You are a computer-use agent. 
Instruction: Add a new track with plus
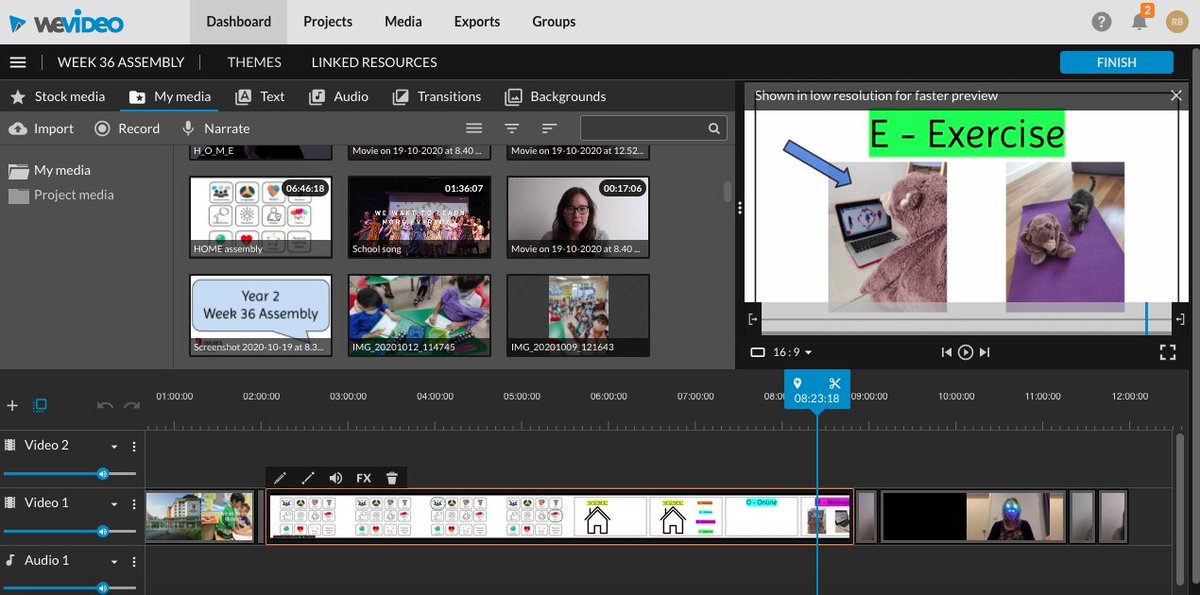[x=12, y=405]
